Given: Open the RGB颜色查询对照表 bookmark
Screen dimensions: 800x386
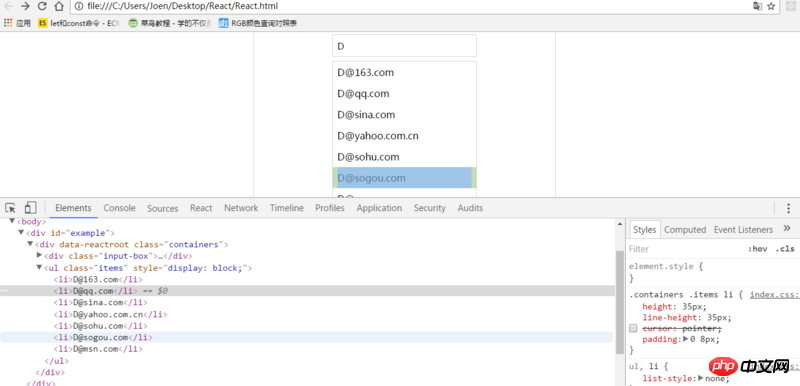Looking at the screenshot, I should click(258, 23).
